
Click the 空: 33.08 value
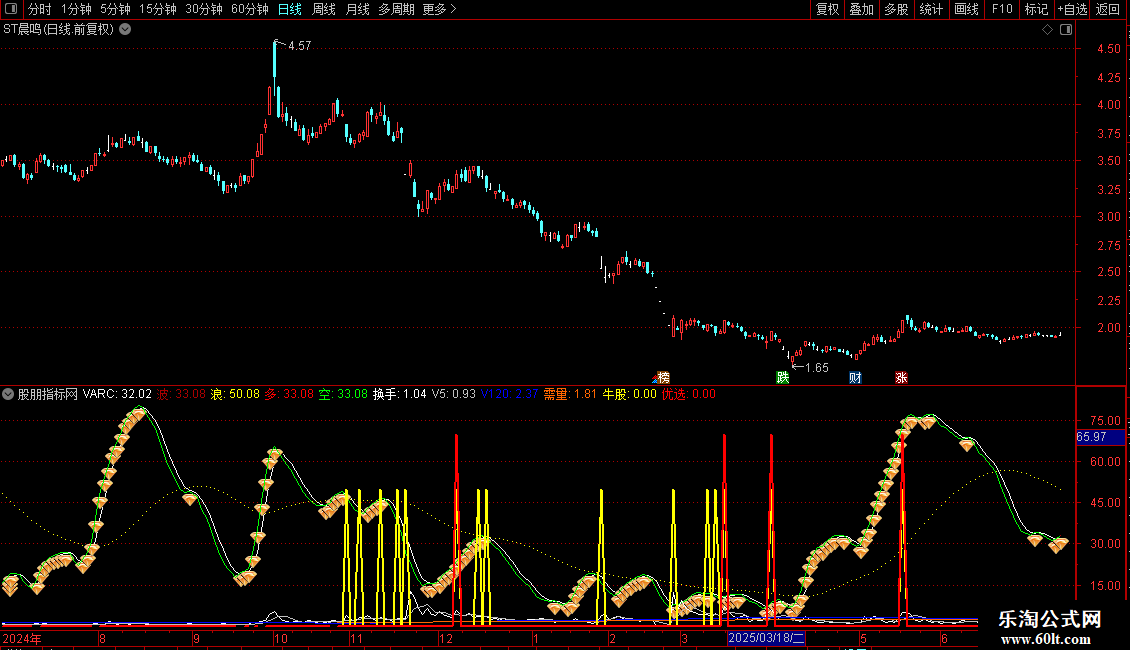click(343, 394)
